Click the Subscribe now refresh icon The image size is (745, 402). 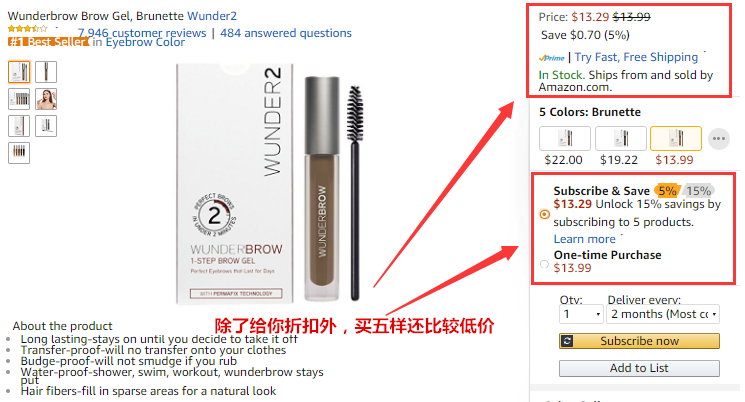(x=567, y=341)
